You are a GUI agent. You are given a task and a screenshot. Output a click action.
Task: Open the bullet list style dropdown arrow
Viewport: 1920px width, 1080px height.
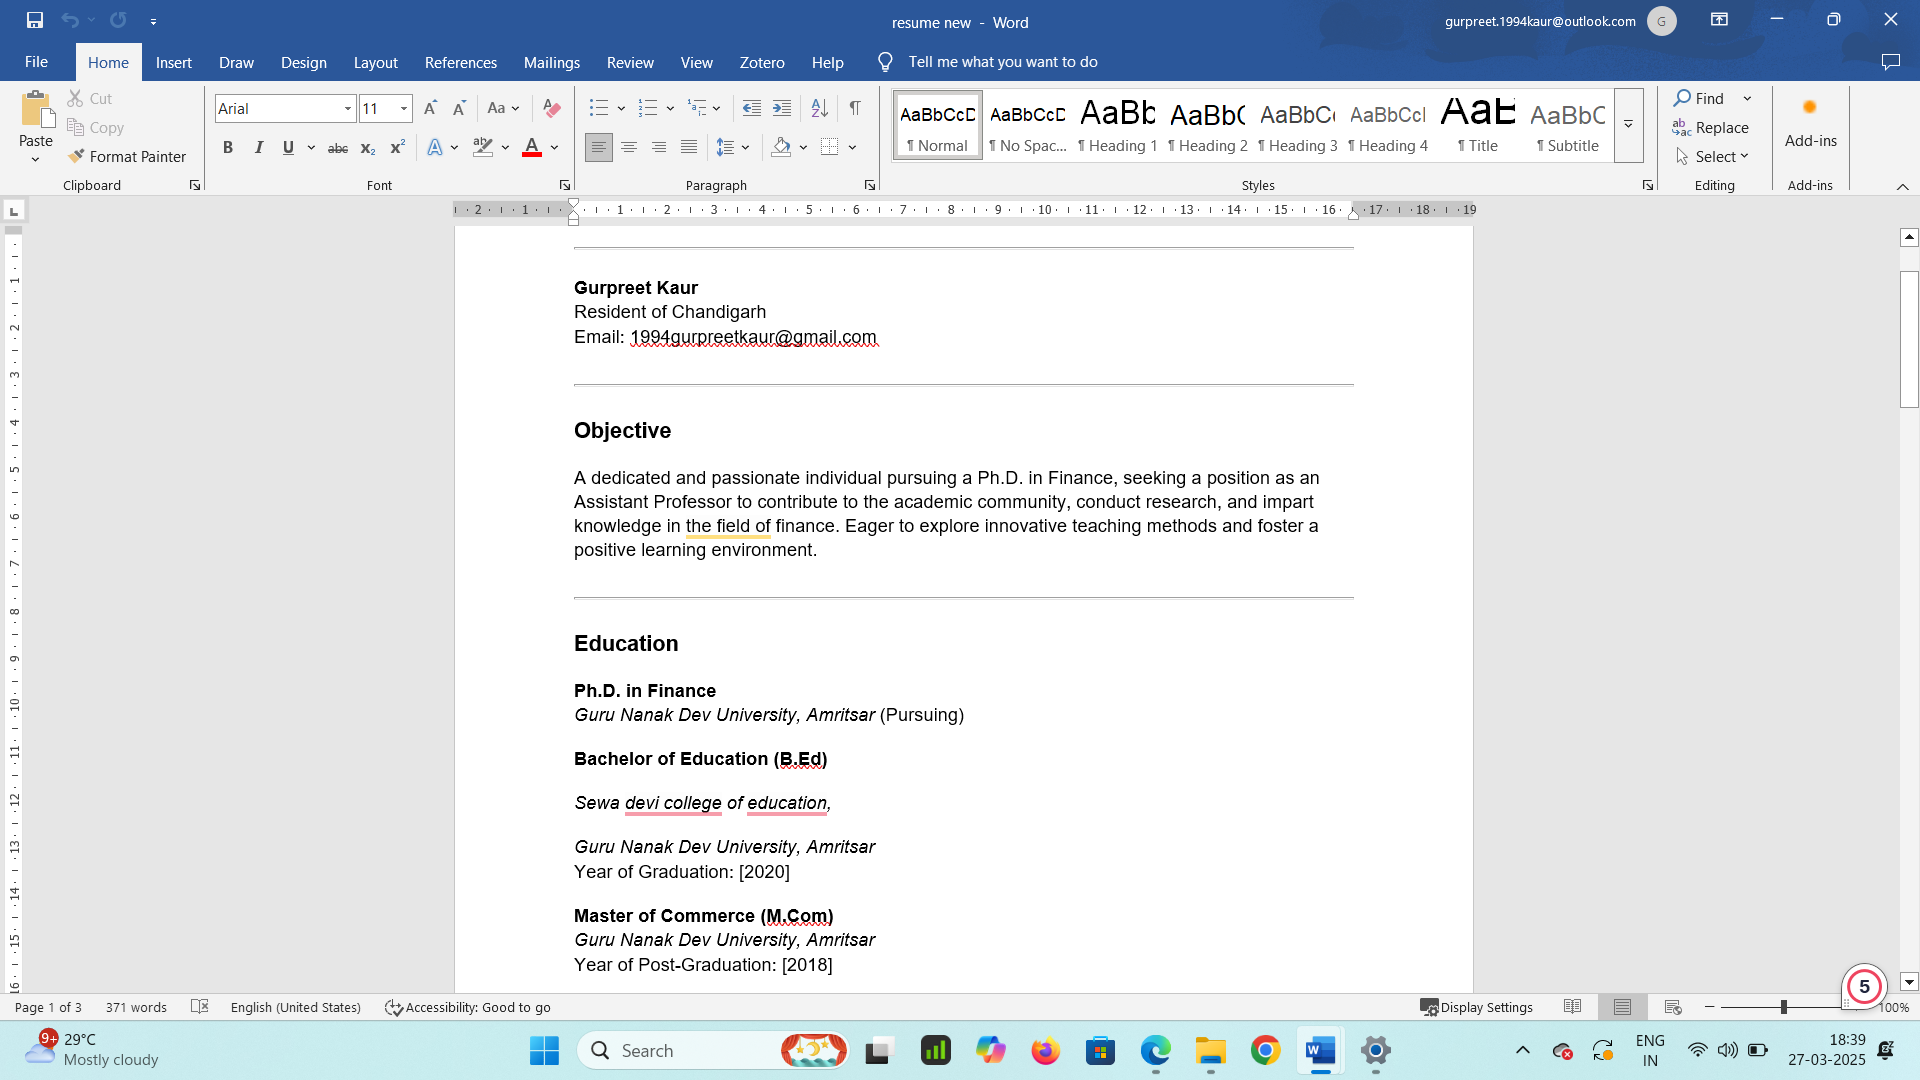point(621,108)
